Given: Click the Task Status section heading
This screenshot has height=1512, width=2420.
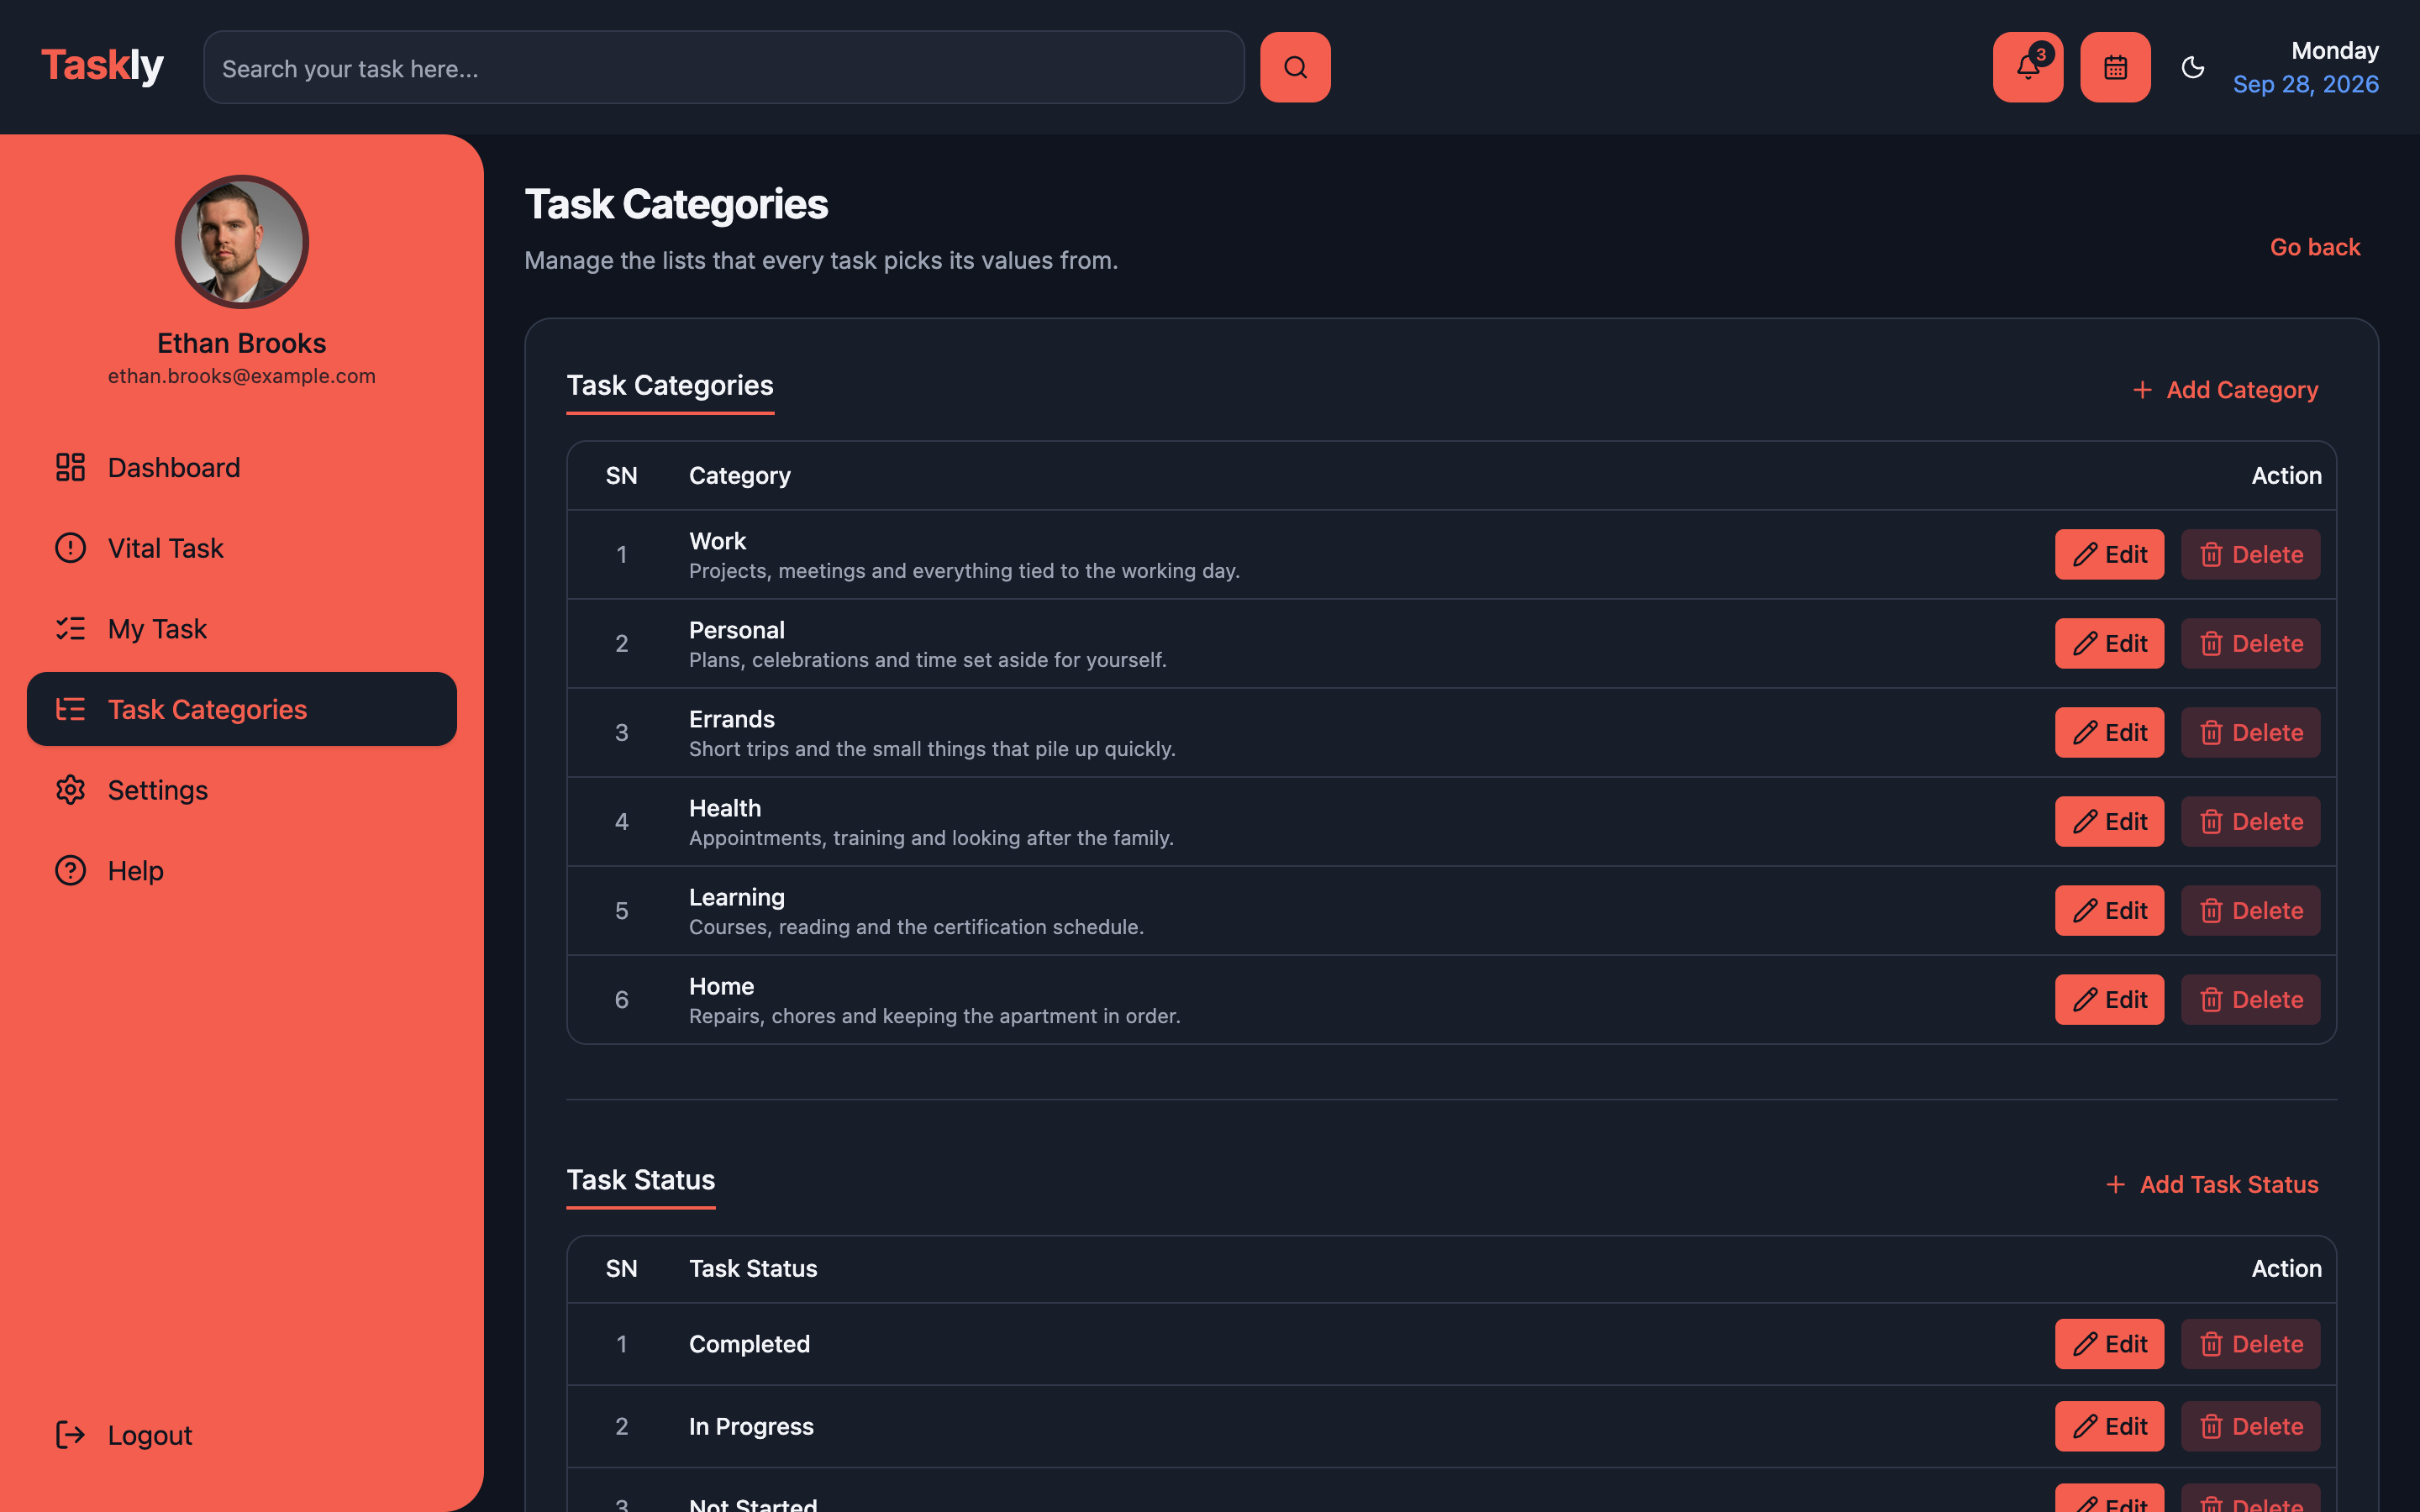Looking at the screenshot, I should tap(641, 1180).
